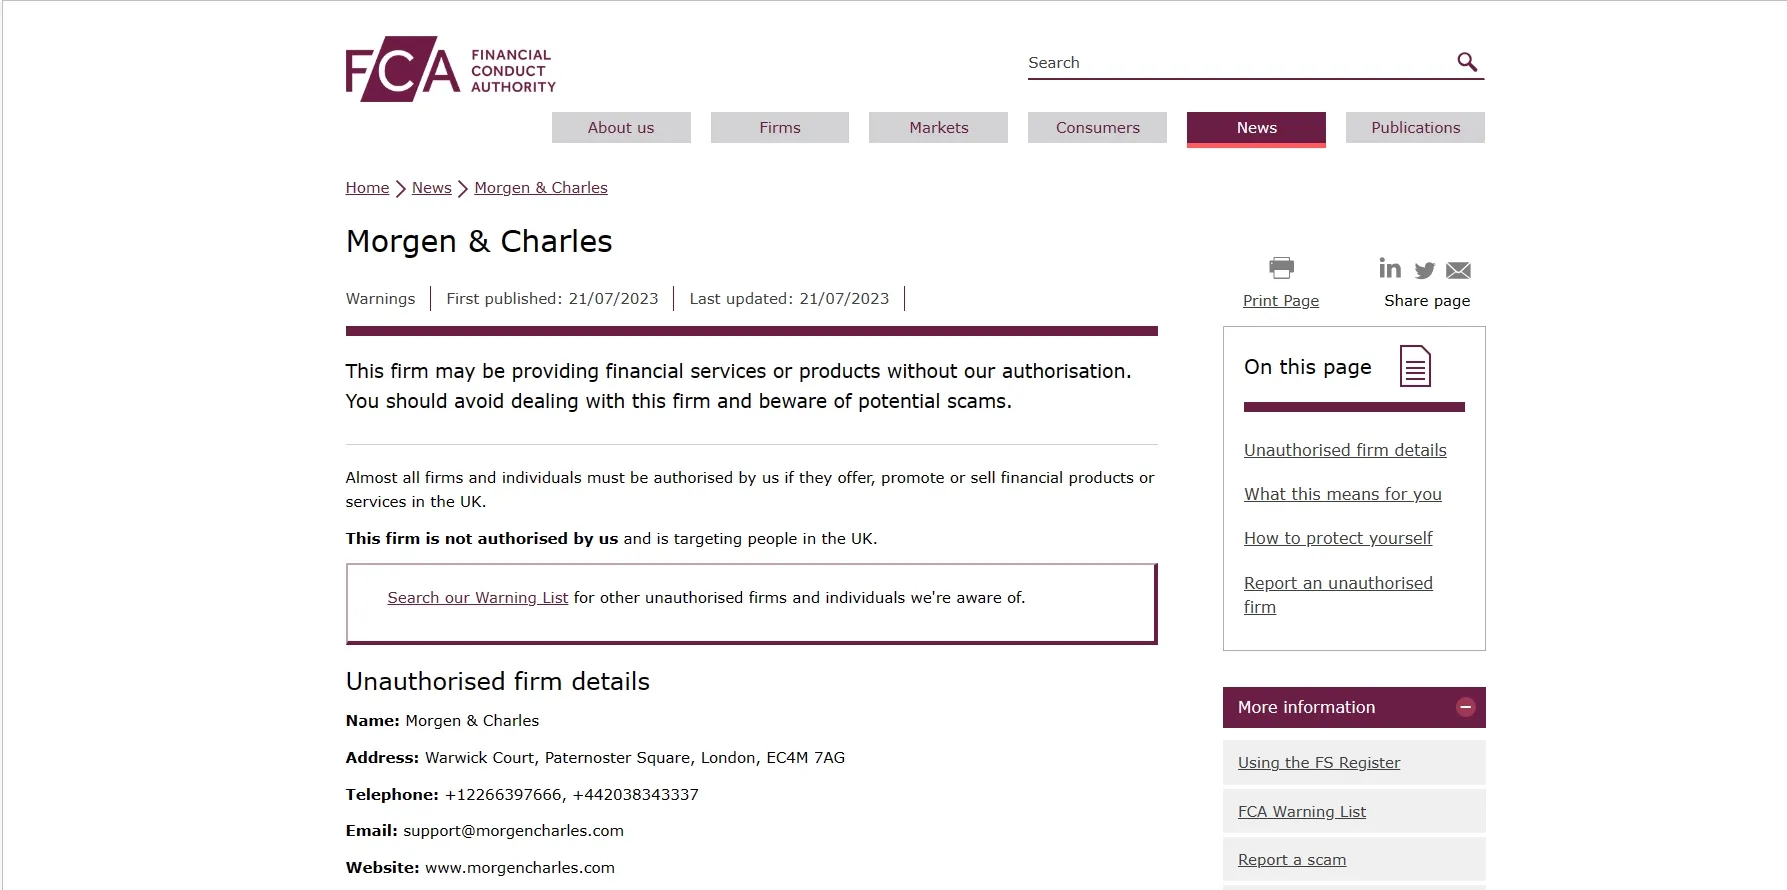Share page via LinkedIn icon

click(1390, 268)
